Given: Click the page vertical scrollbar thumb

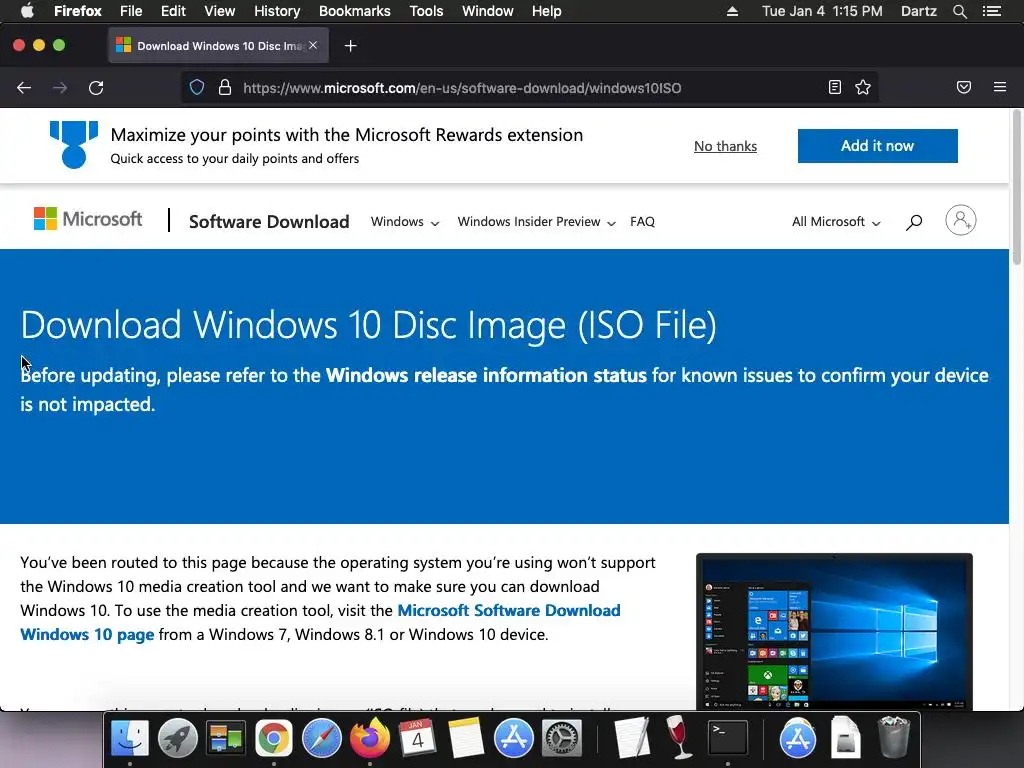Looking at the screenshot, I should click(x=1016, y=188).
